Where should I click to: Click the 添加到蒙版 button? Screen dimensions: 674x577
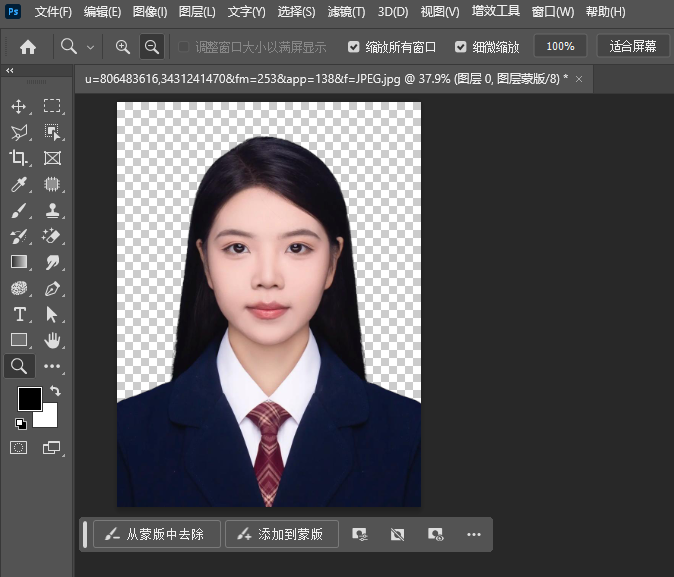click(x=281, y=535)
